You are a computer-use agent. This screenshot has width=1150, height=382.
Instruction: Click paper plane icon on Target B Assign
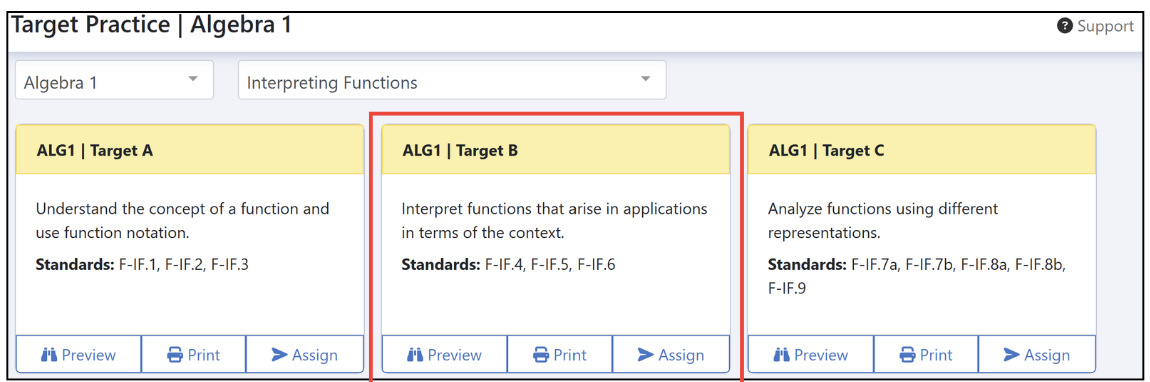click(x=645, y=355)
